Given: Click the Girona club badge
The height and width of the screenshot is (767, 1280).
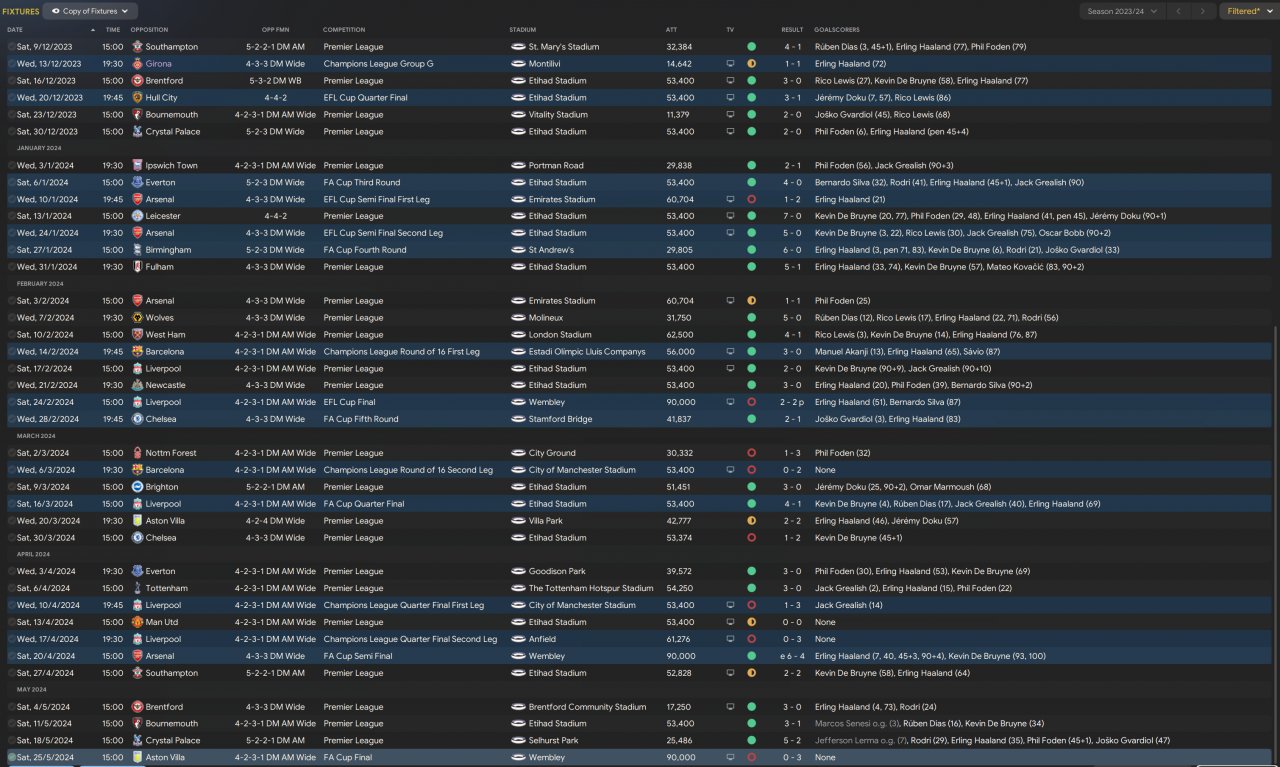Looking at the screenshot, I should click(x=137, y=64).
